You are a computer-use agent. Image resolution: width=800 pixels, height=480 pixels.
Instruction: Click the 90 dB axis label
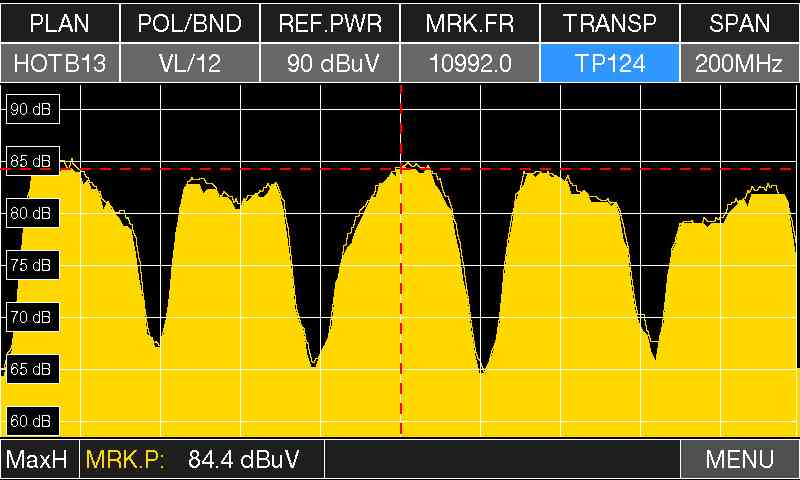point(33,109)
